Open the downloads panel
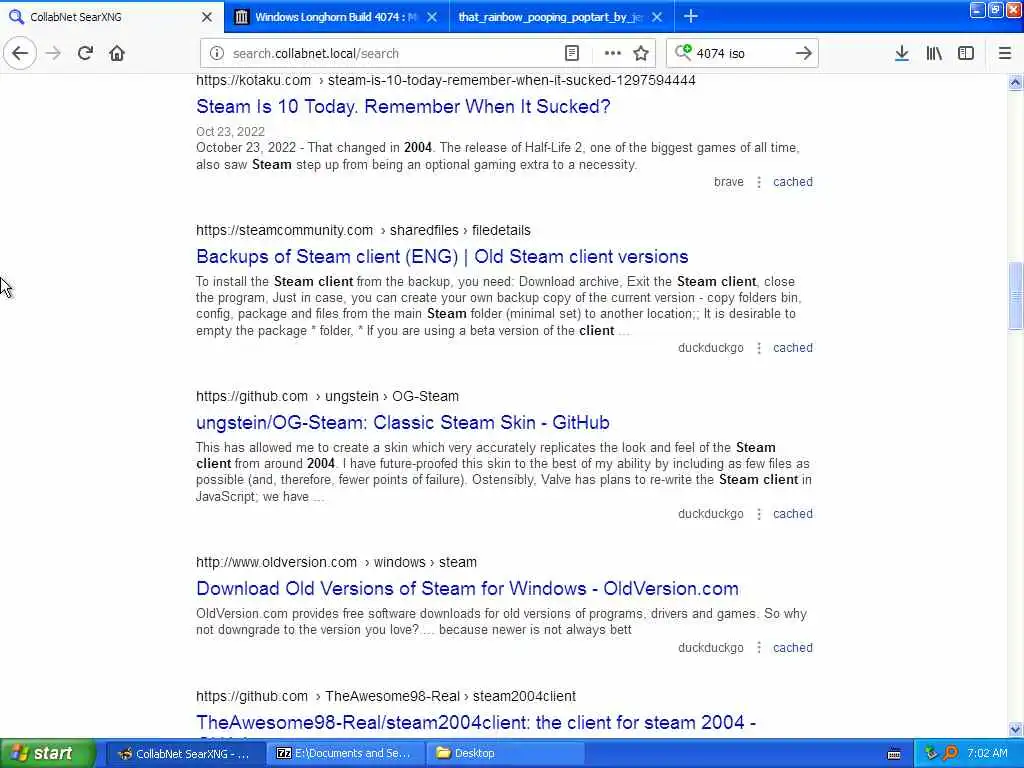 coord(902,54)
